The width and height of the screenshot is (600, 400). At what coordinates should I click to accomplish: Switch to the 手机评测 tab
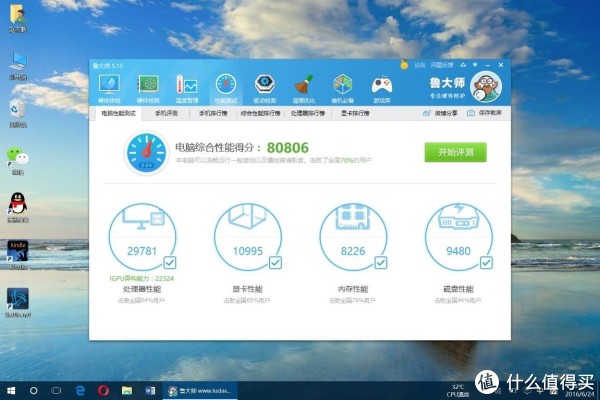(166, 113)
